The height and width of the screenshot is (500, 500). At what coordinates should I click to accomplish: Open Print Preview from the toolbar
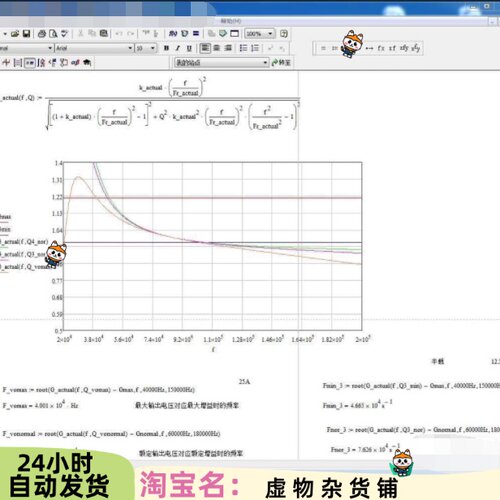(x=53, y=34)
